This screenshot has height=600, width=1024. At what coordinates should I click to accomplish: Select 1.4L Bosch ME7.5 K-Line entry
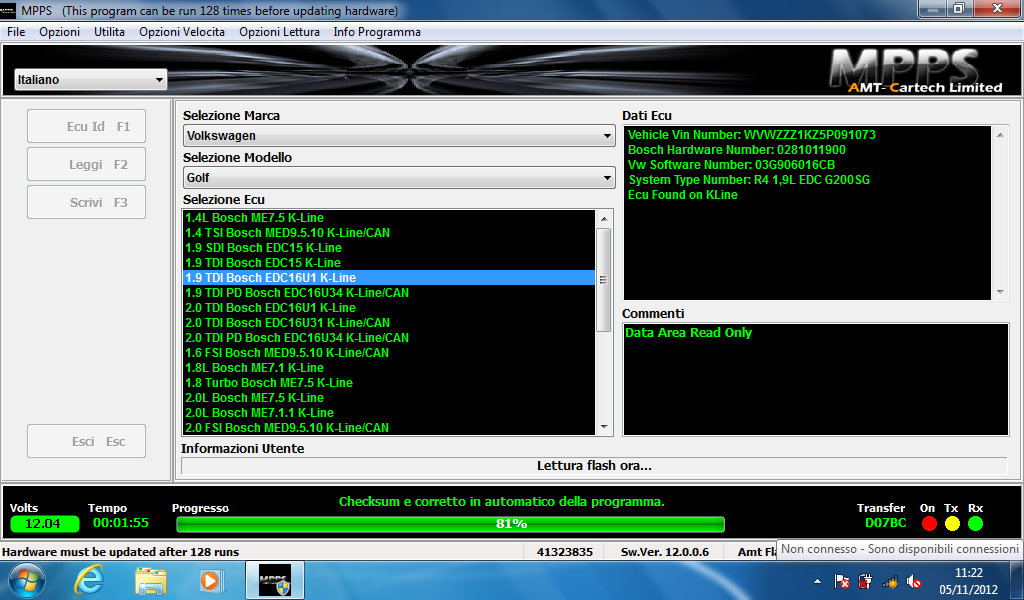tap(389, 217)
